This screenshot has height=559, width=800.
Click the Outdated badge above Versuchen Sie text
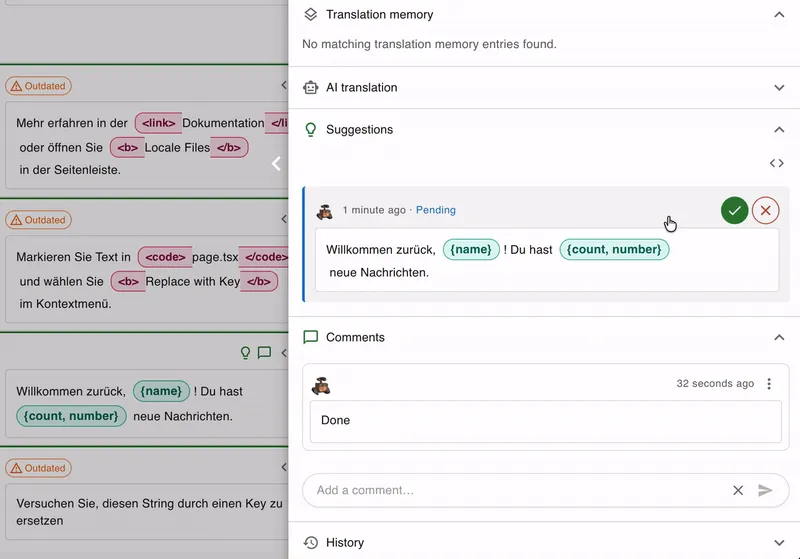click(x=38, y=468)
